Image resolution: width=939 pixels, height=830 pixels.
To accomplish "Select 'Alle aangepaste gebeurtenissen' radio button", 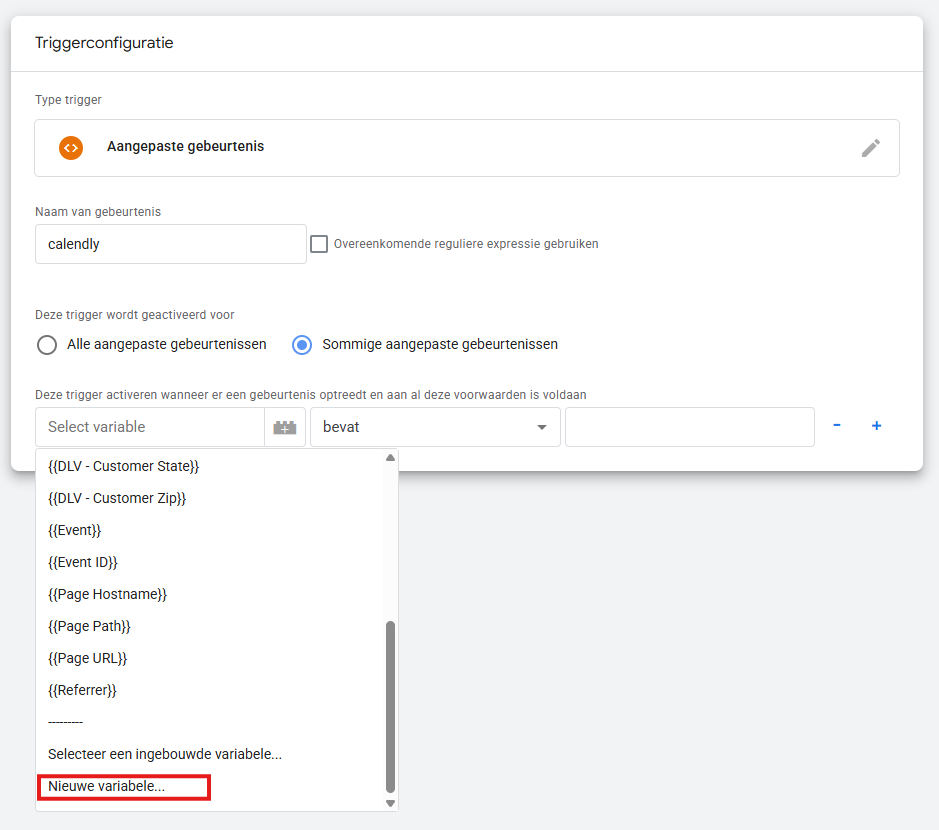I will point(47,345).
